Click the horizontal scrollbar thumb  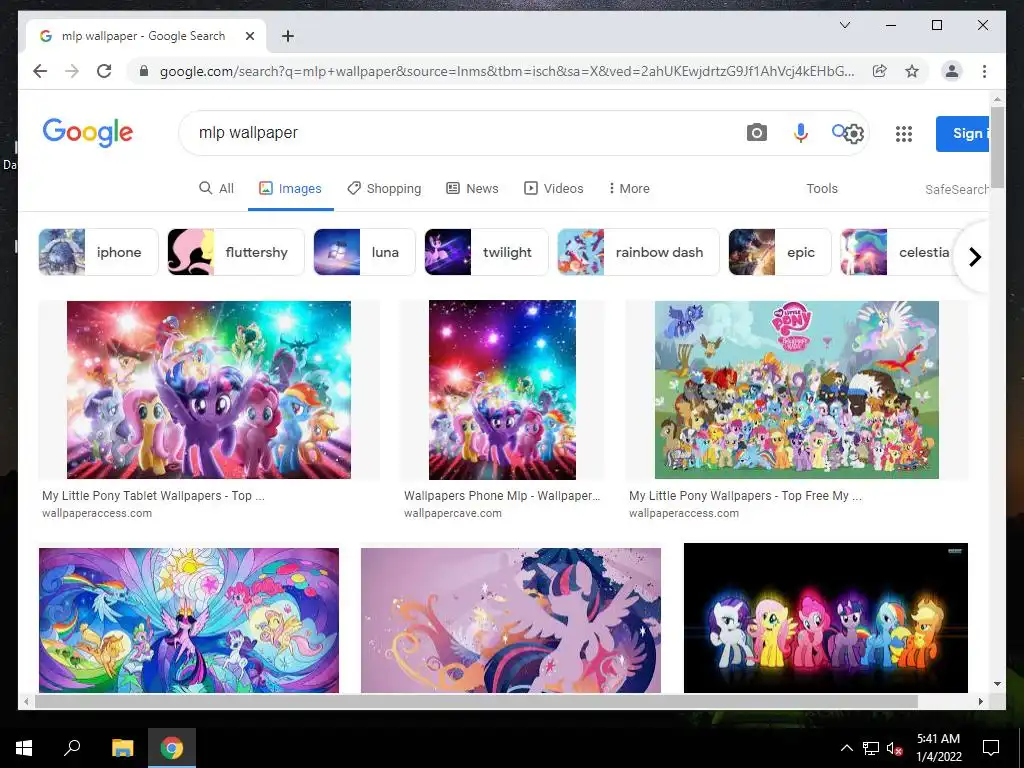(476, 701)
